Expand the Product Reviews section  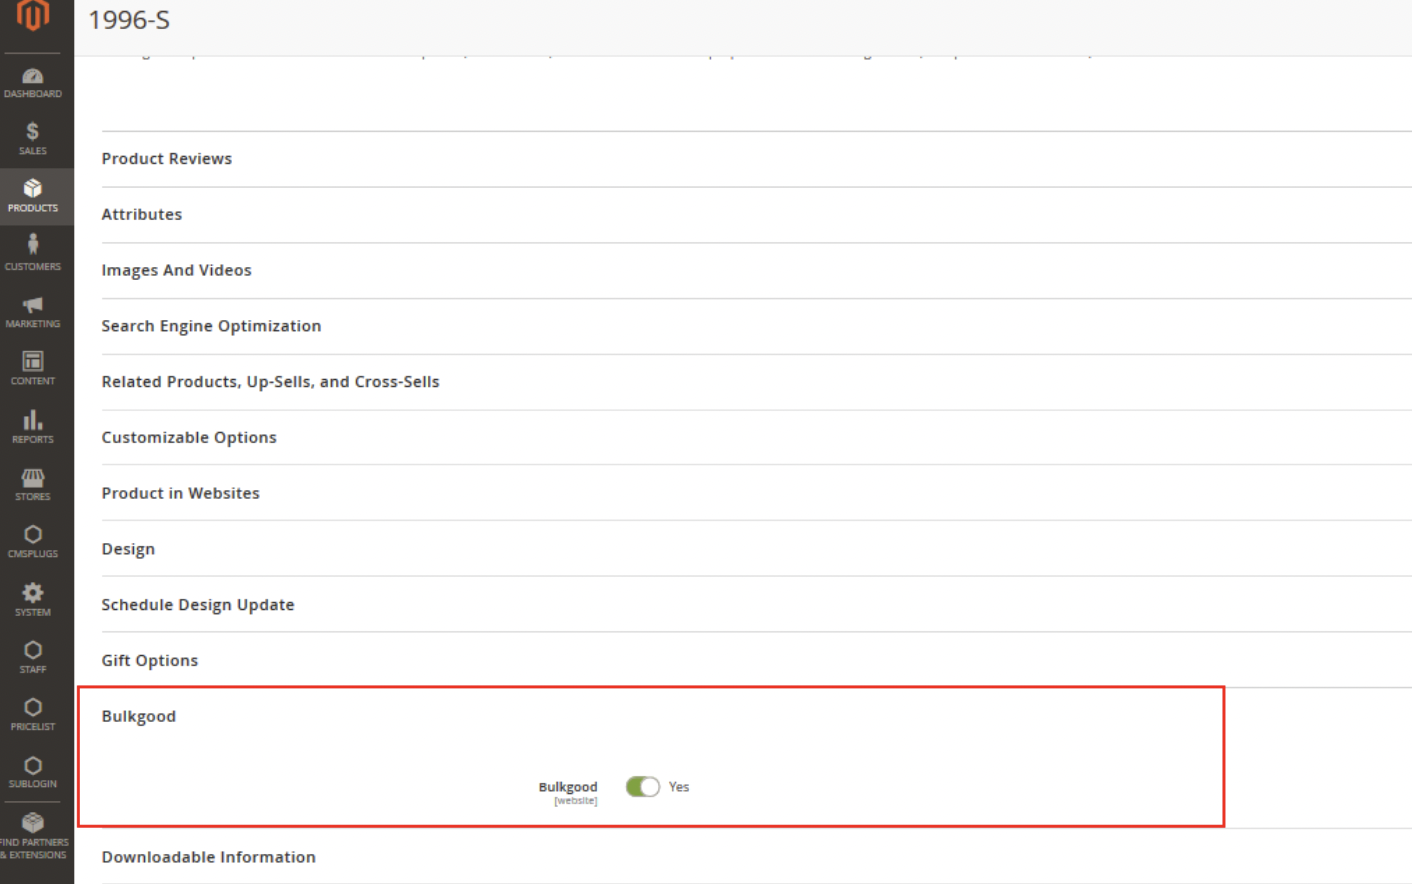[x=167, y=159]
